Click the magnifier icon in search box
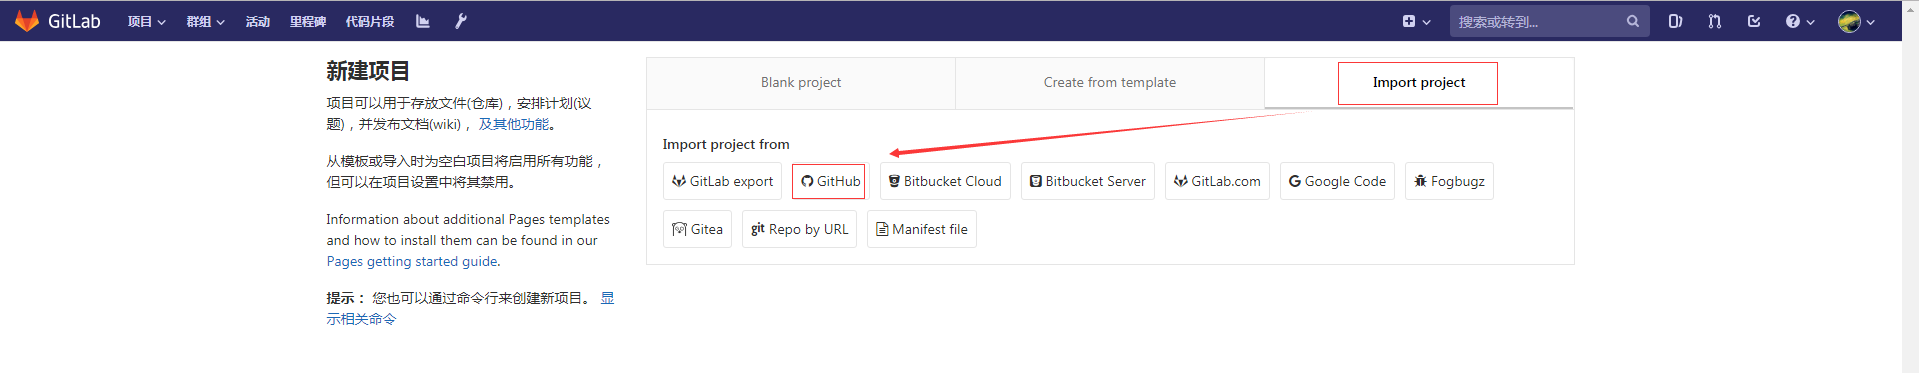Image resolution: width=1919 pixels, height=373 pixels. click(1633, 21)
